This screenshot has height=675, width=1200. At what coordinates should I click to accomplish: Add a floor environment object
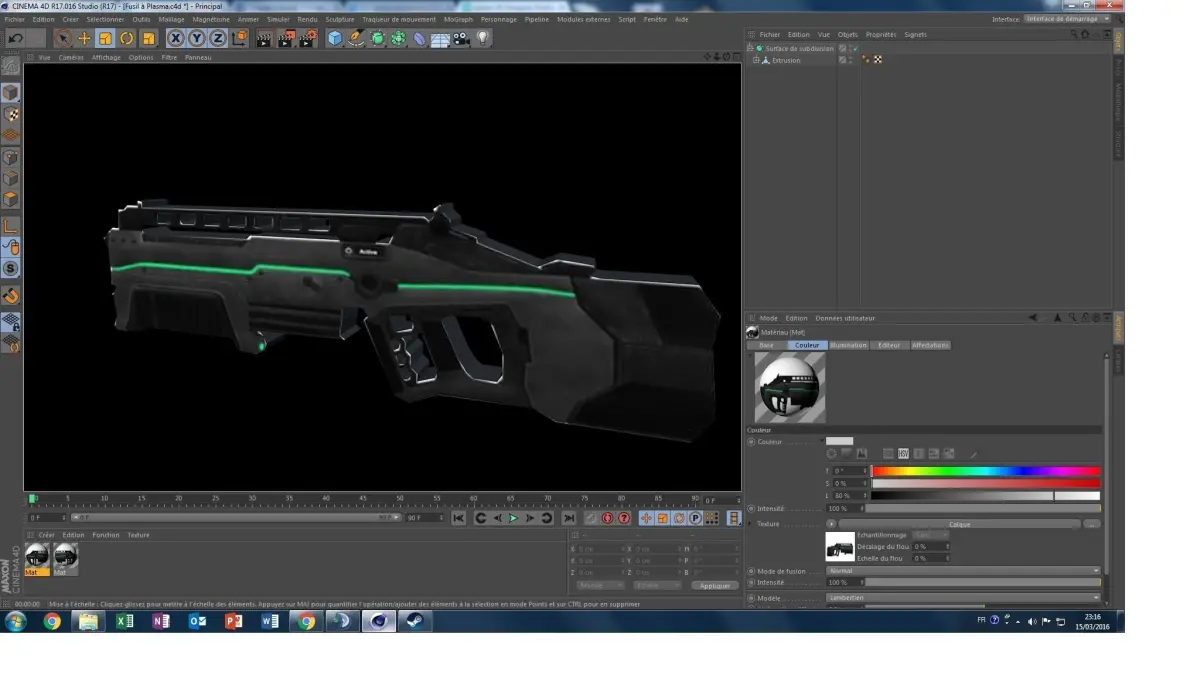tap(440, 38)
